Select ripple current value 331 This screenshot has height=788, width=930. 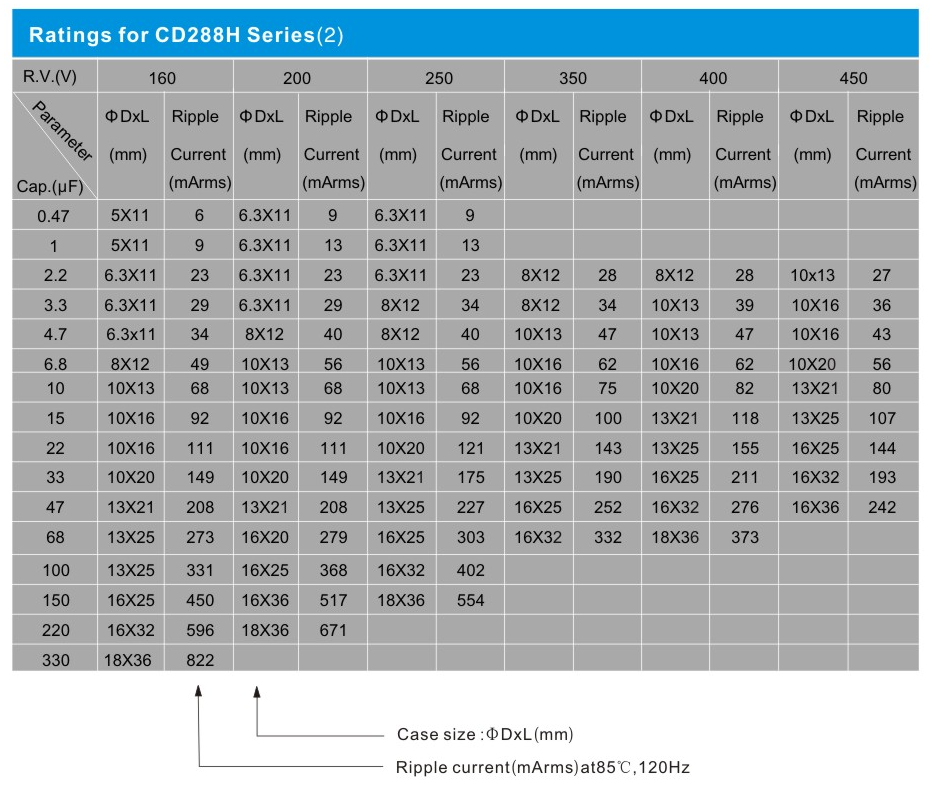tap(200, 570)
